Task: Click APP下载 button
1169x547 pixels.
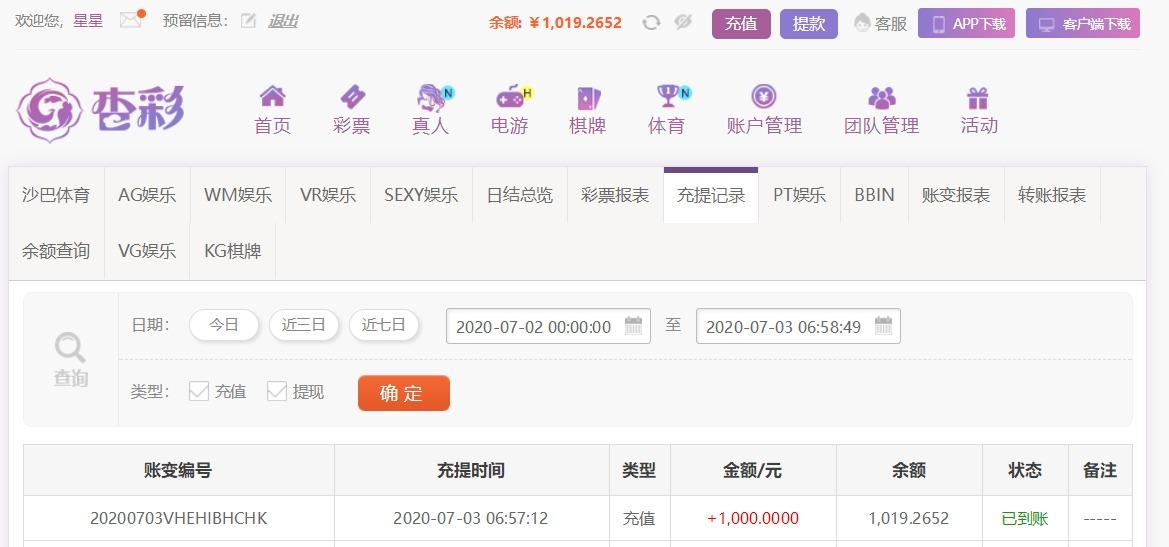Action: tap(966, 24)
